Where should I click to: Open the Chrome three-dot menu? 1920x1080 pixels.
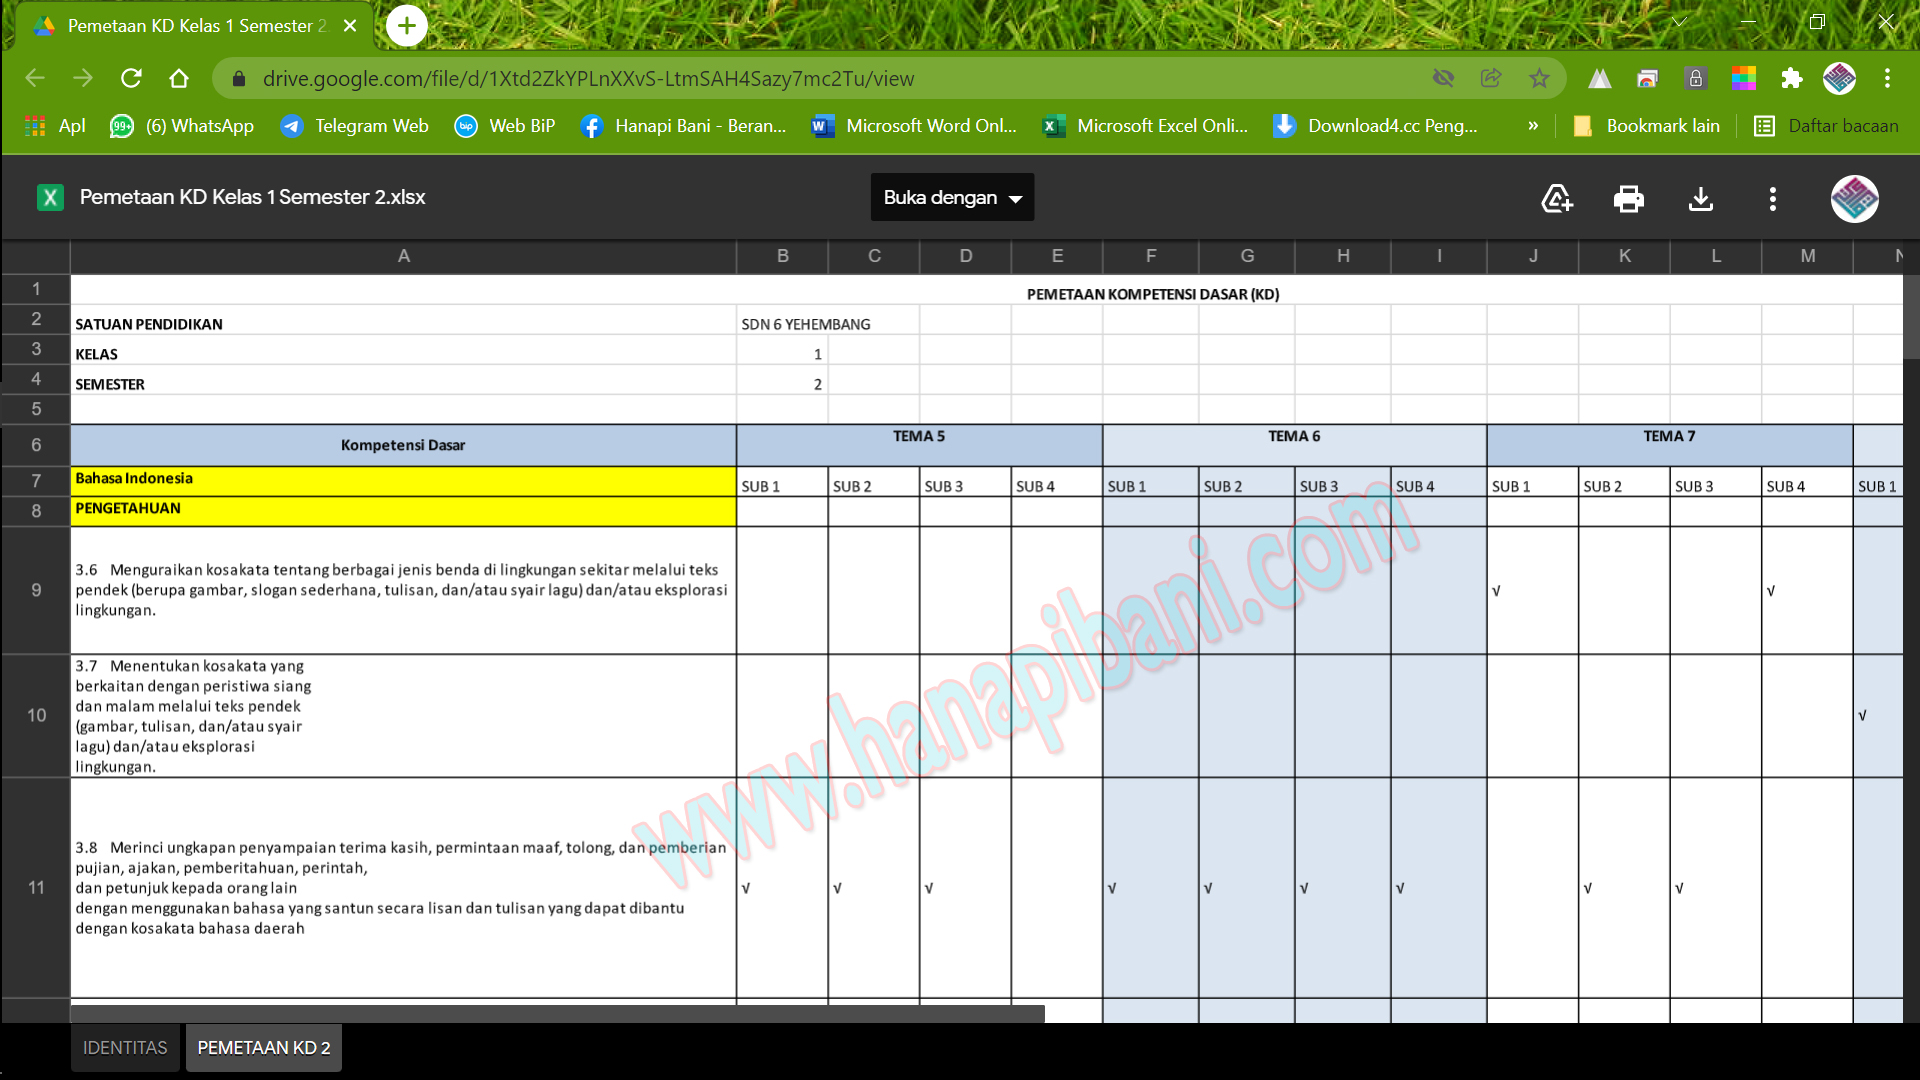pos(1887,78)
